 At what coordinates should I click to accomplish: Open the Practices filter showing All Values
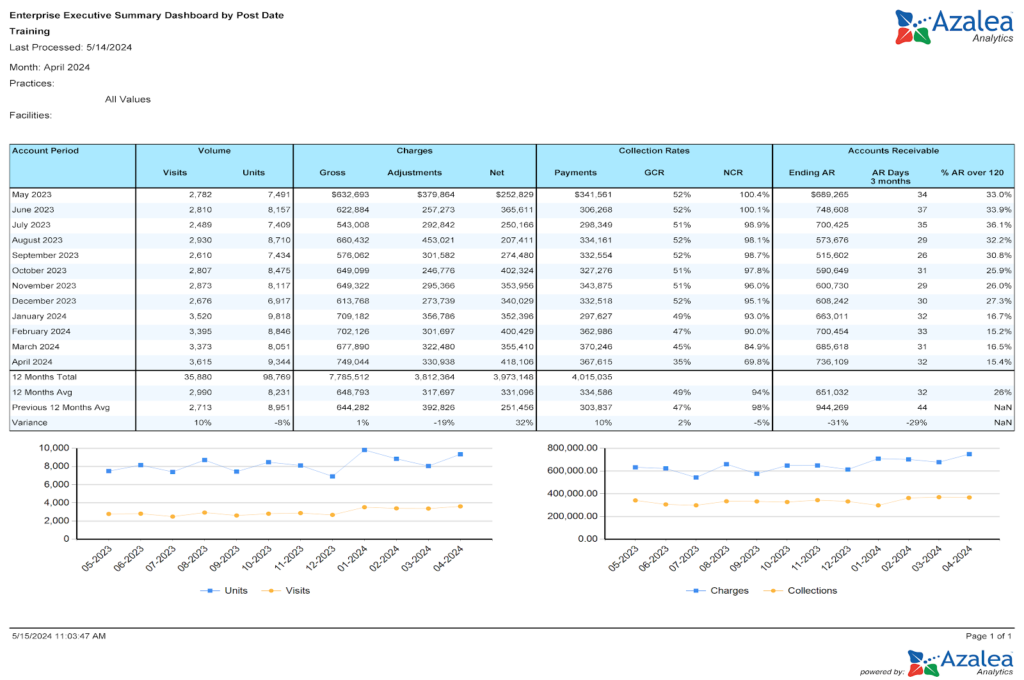click(127, 99)
